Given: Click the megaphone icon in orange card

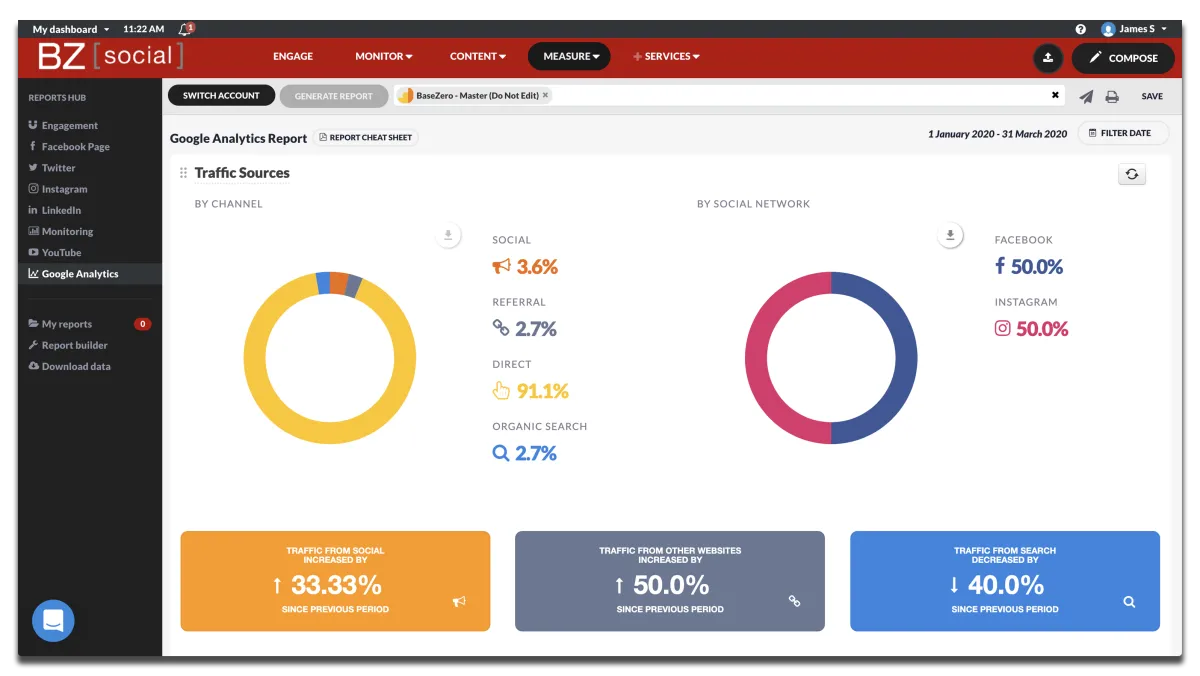Looking at the screenshot, I should coord(459,602).
